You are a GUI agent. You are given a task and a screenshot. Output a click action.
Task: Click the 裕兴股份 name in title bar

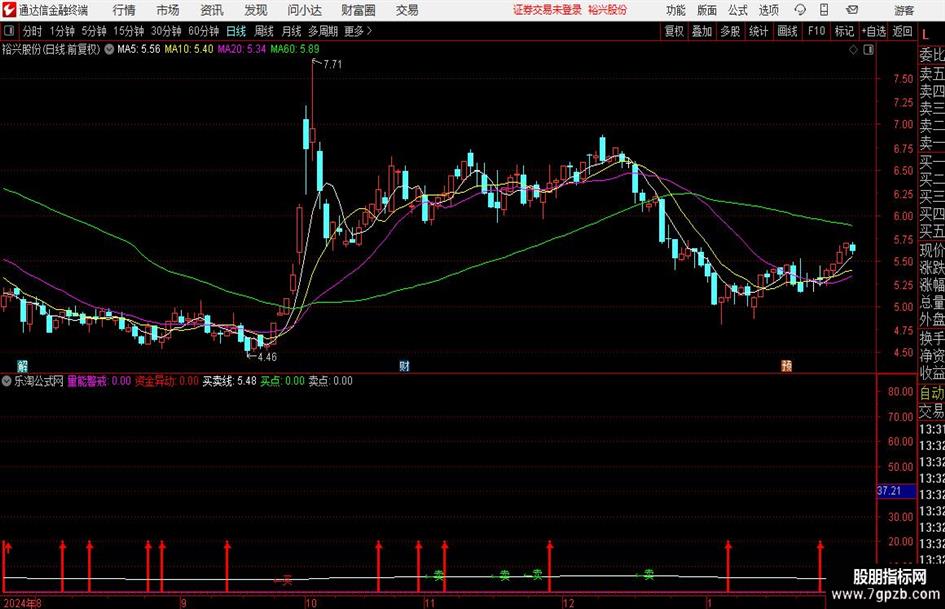click(x=608, y=10)
